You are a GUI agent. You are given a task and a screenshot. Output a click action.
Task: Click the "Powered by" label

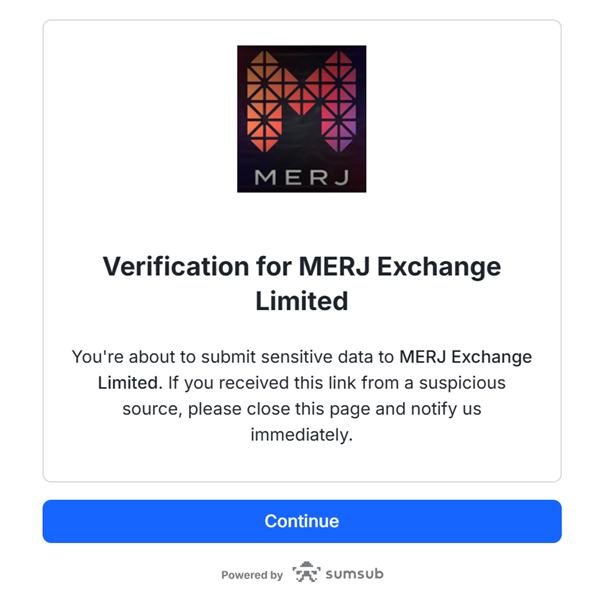[x=252, y=575]
